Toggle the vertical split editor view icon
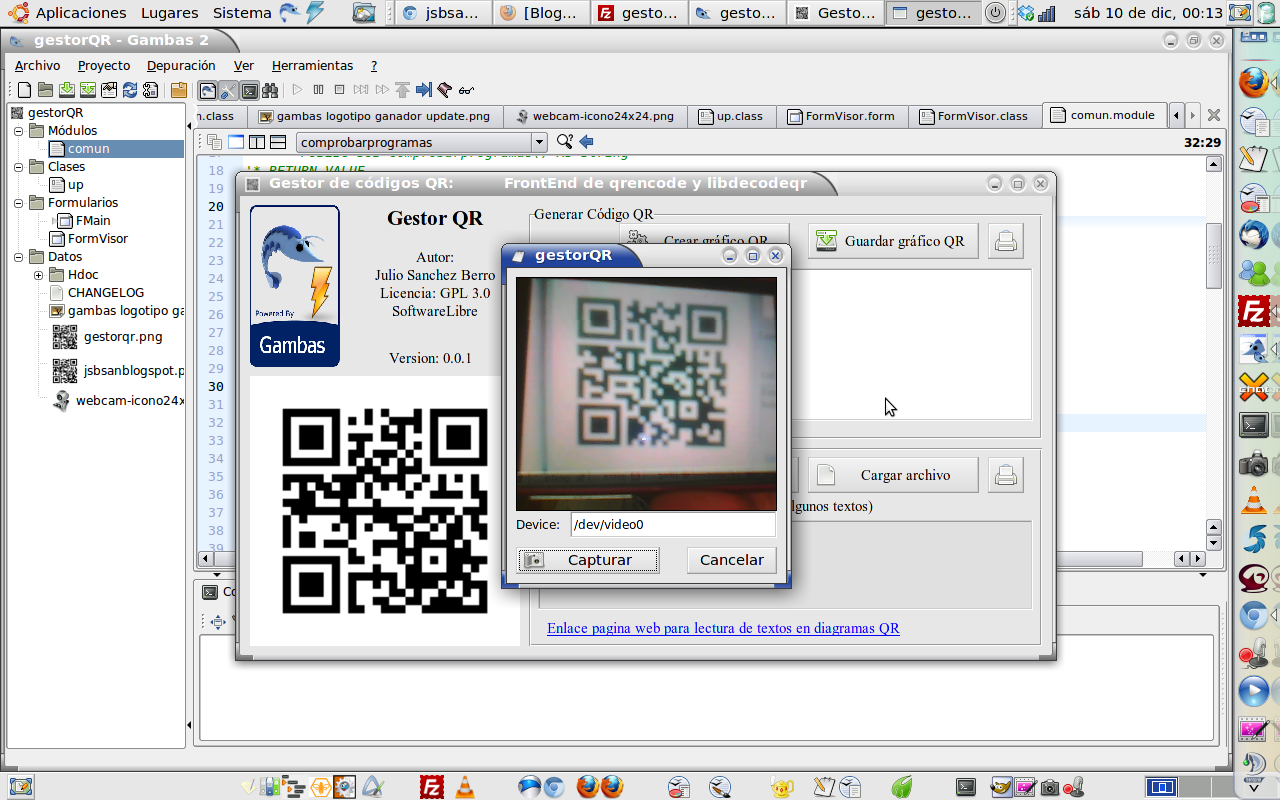 coord(257,142)
